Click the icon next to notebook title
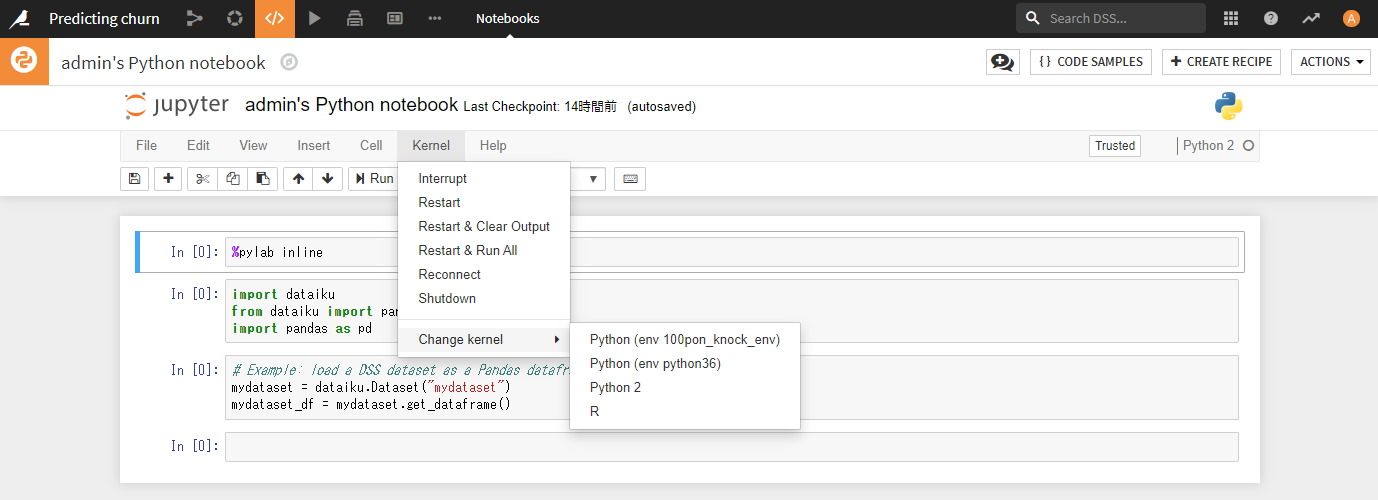 pyautogui.click(x=289, y=62)
